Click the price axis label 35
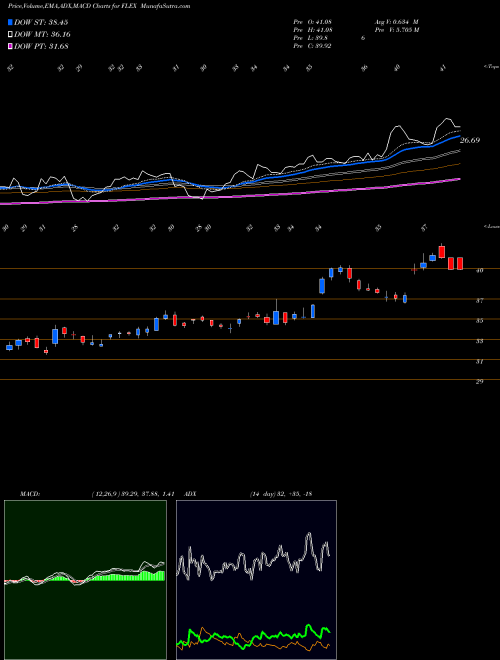 click(x=479, y=321)
